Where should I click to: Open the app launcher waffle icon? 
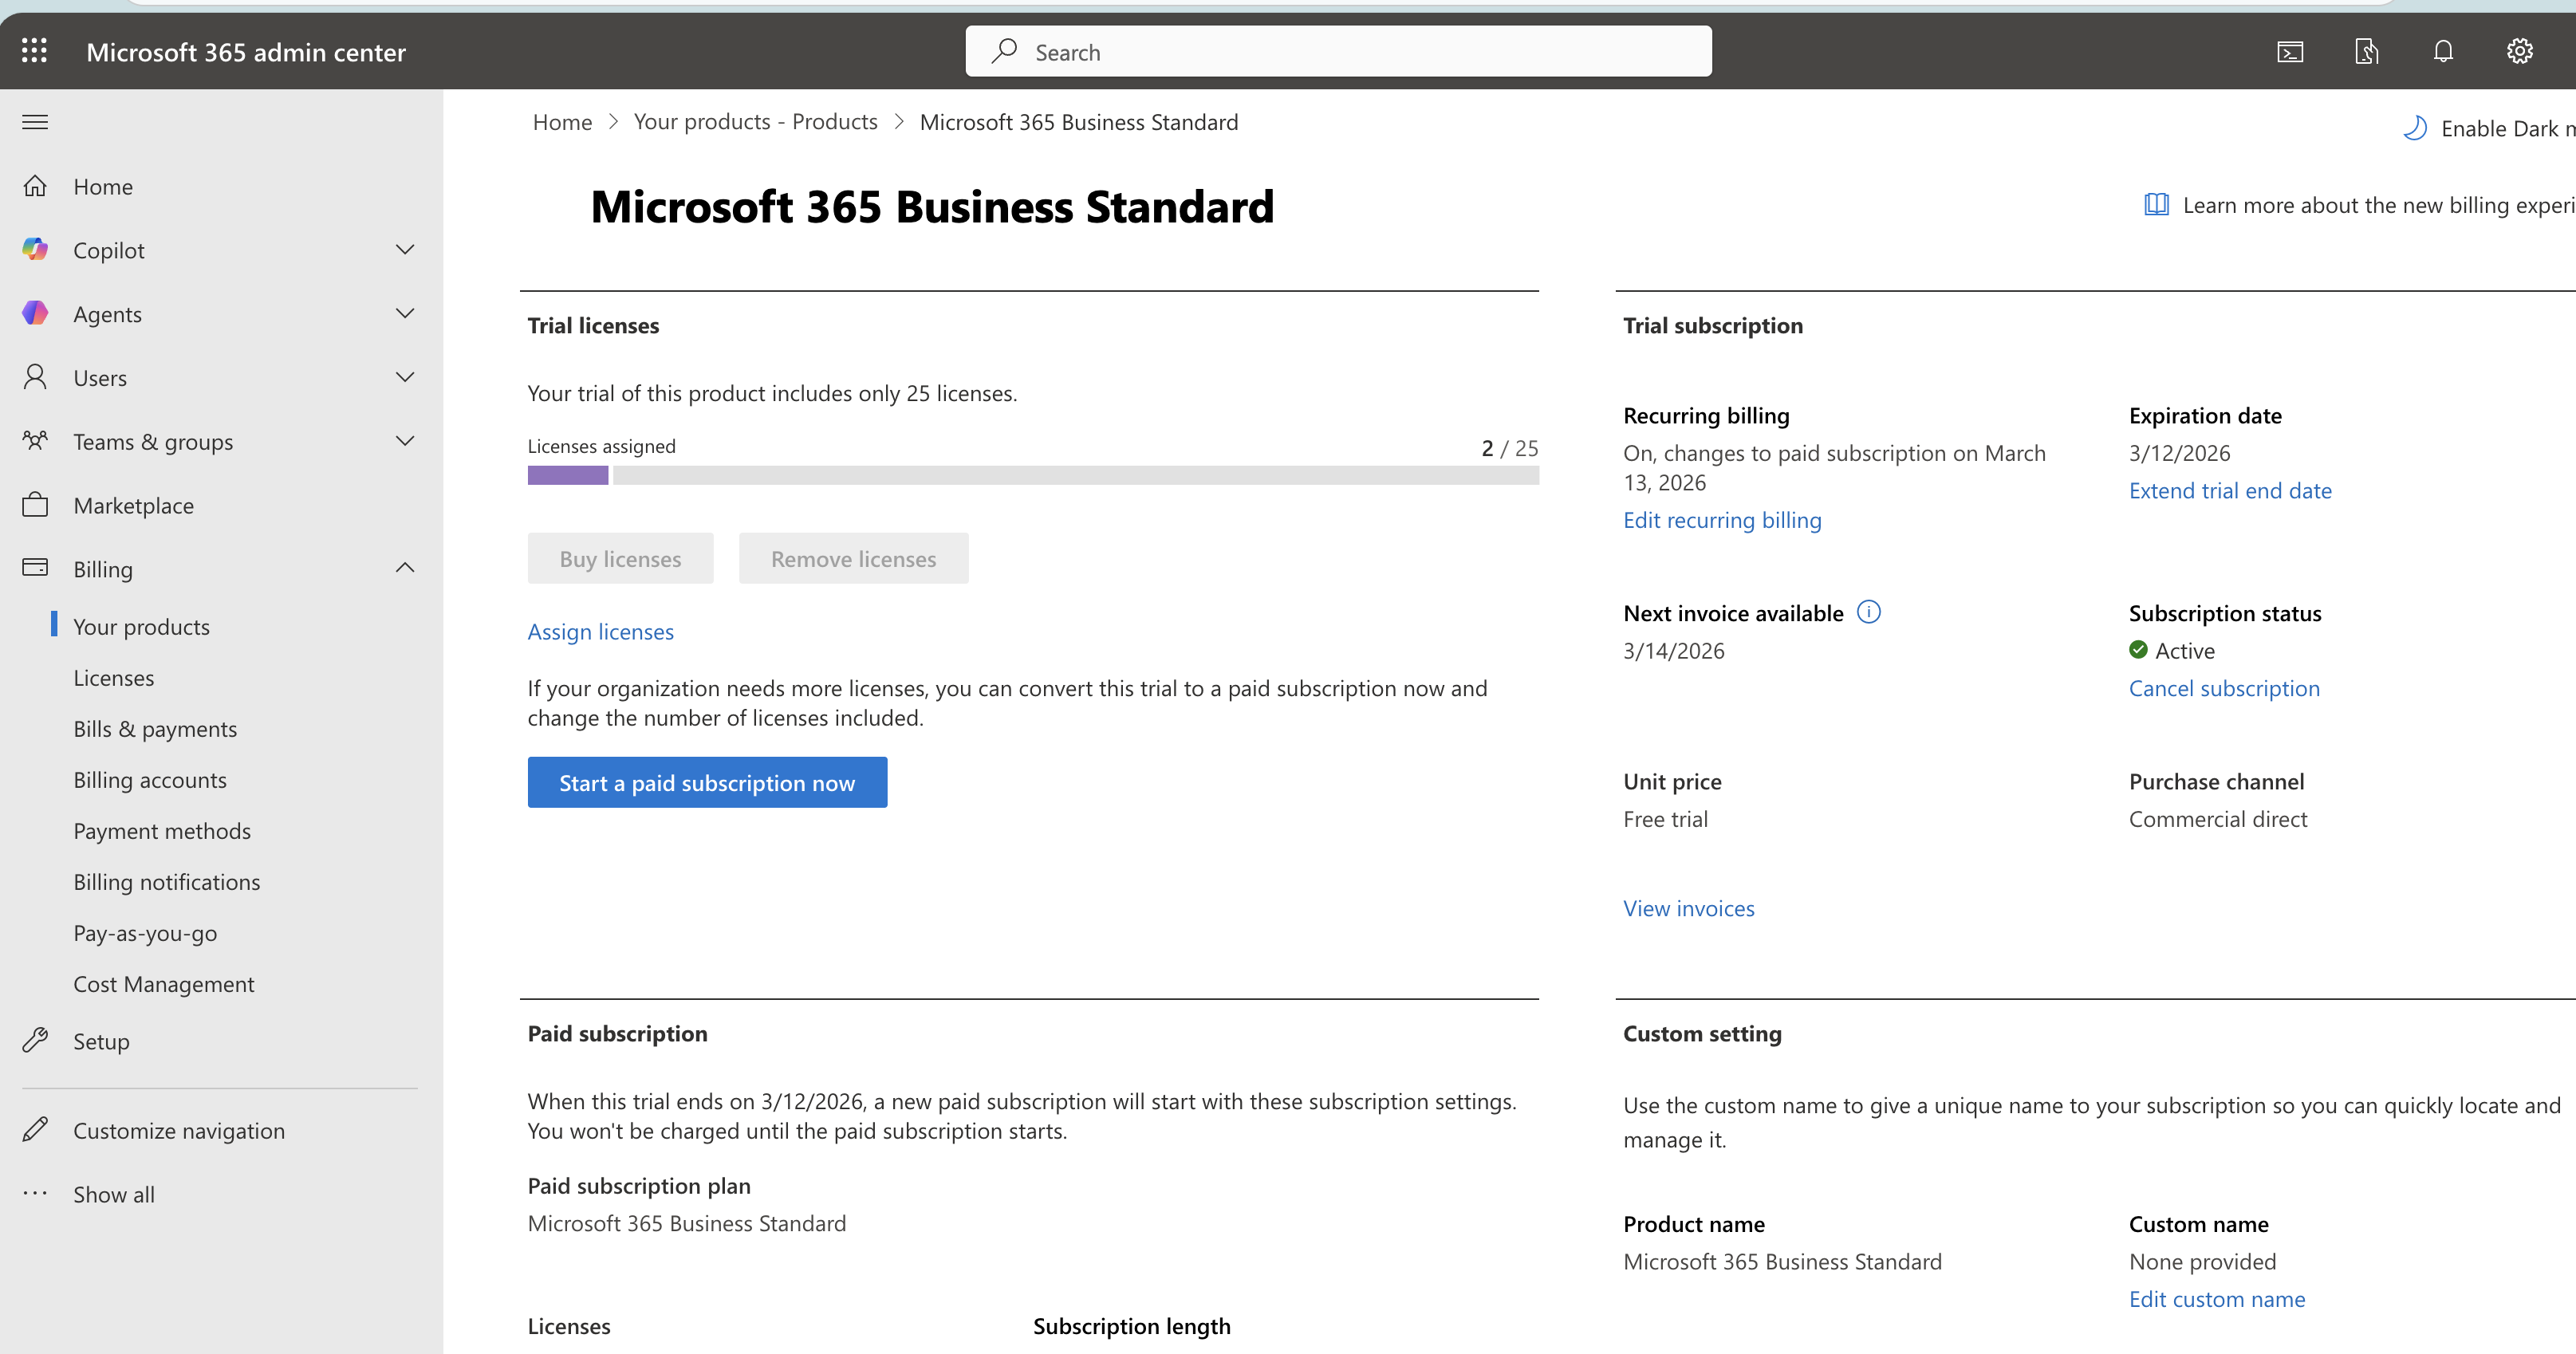35,51
